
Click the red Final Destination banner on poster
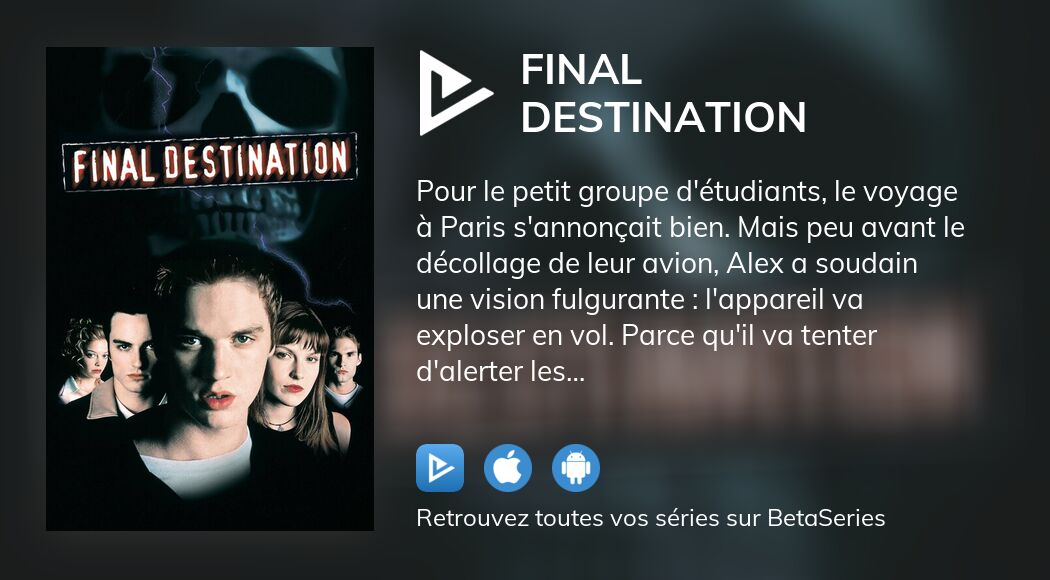[210, 161]
